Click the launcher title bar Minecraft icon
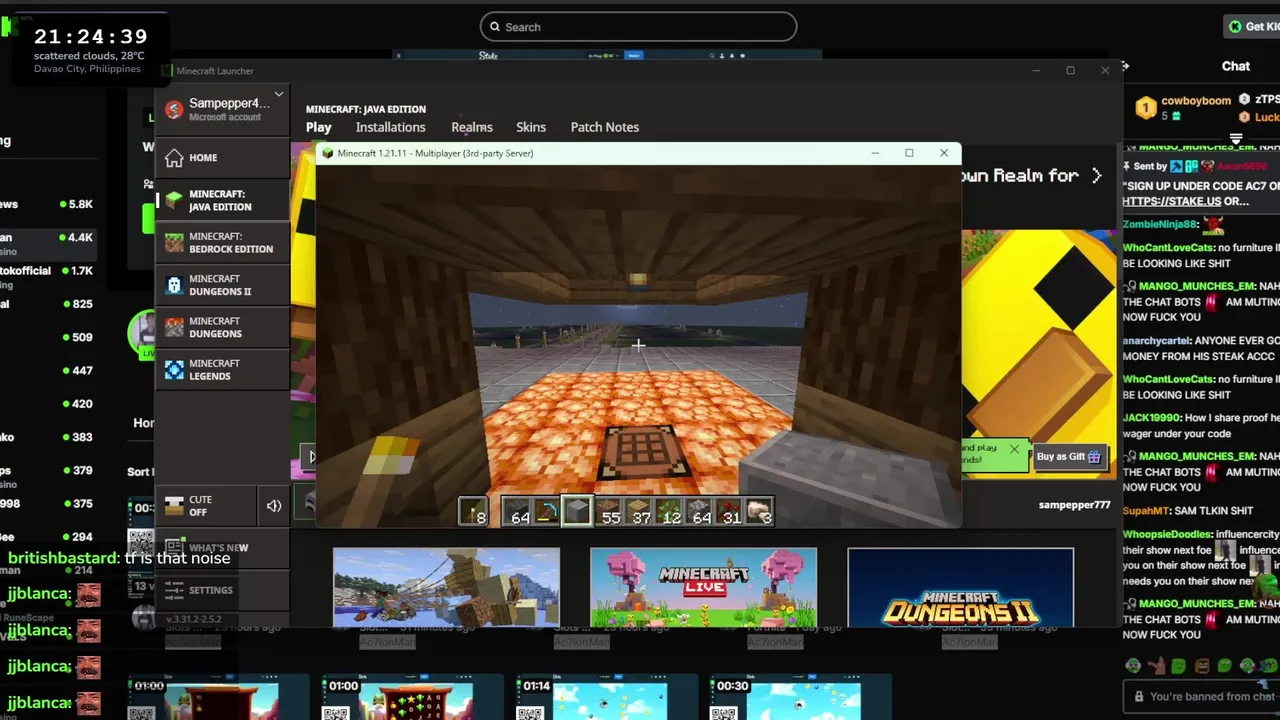The image size is (1280, 720). click(x=167, y=71)
